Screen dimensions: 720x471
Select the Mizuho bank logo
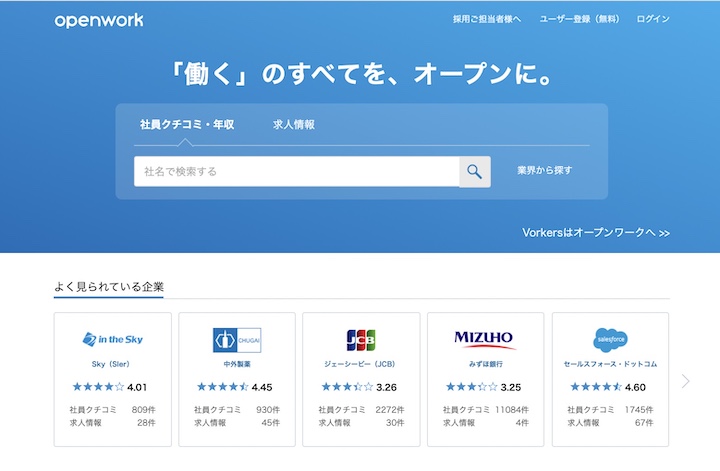(x=484, y=339)
